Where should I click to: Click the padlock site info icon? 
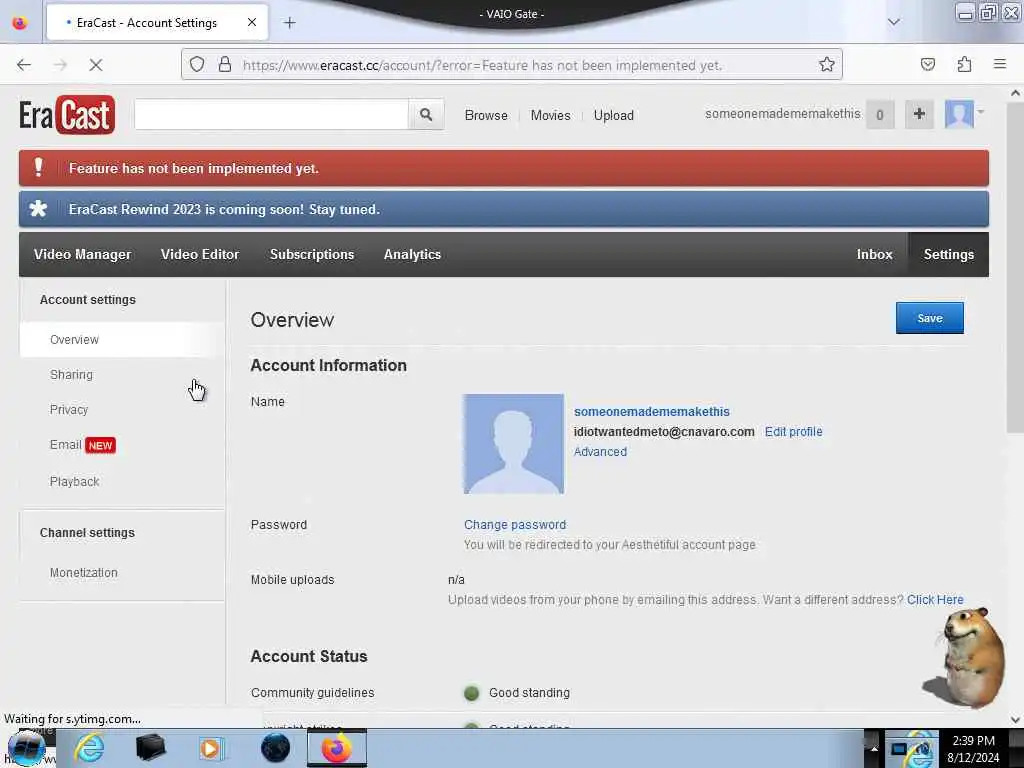225,65
